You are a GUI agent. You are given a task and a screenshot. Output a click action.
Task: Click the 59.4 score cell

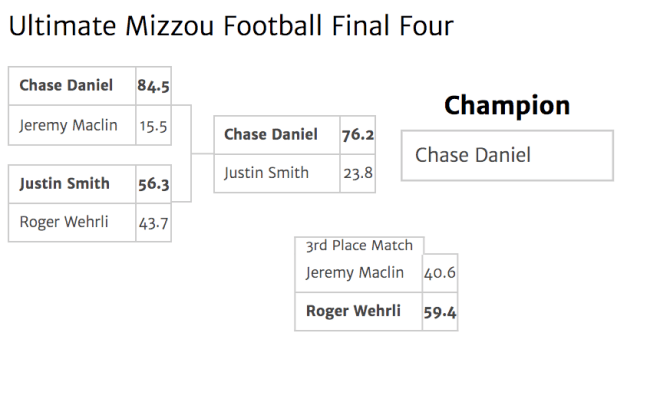click(x=439, y=311)
